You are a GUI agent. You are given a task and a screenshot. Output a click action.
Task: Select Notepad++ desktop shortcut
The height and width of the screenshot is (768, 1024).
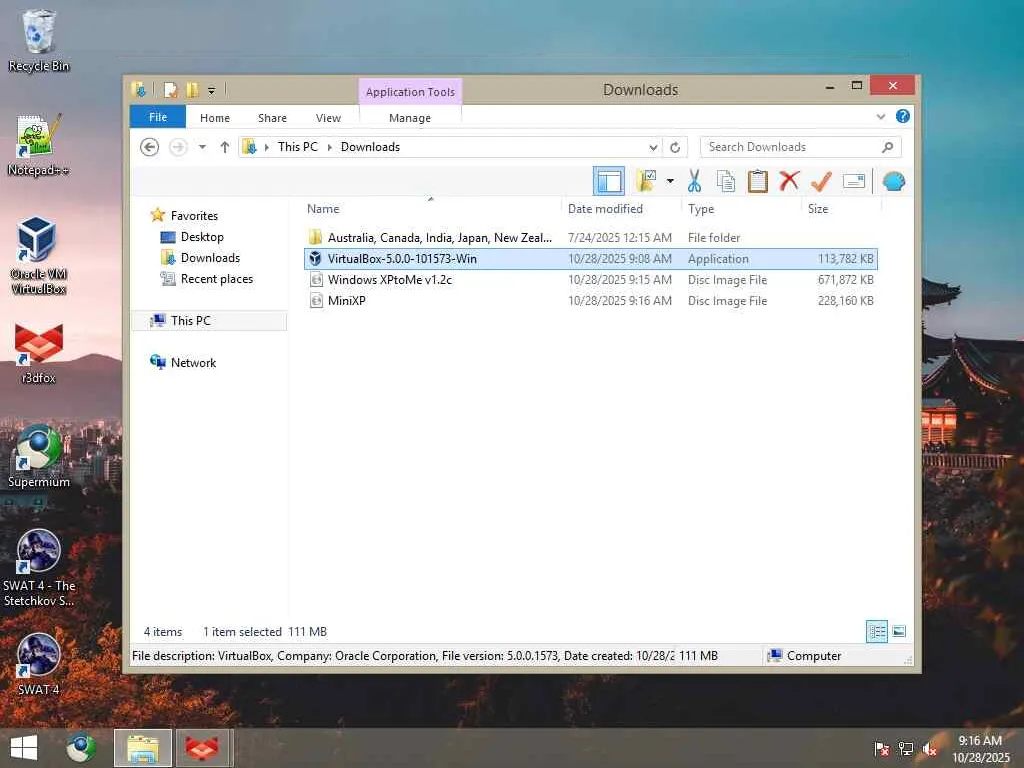39,145
